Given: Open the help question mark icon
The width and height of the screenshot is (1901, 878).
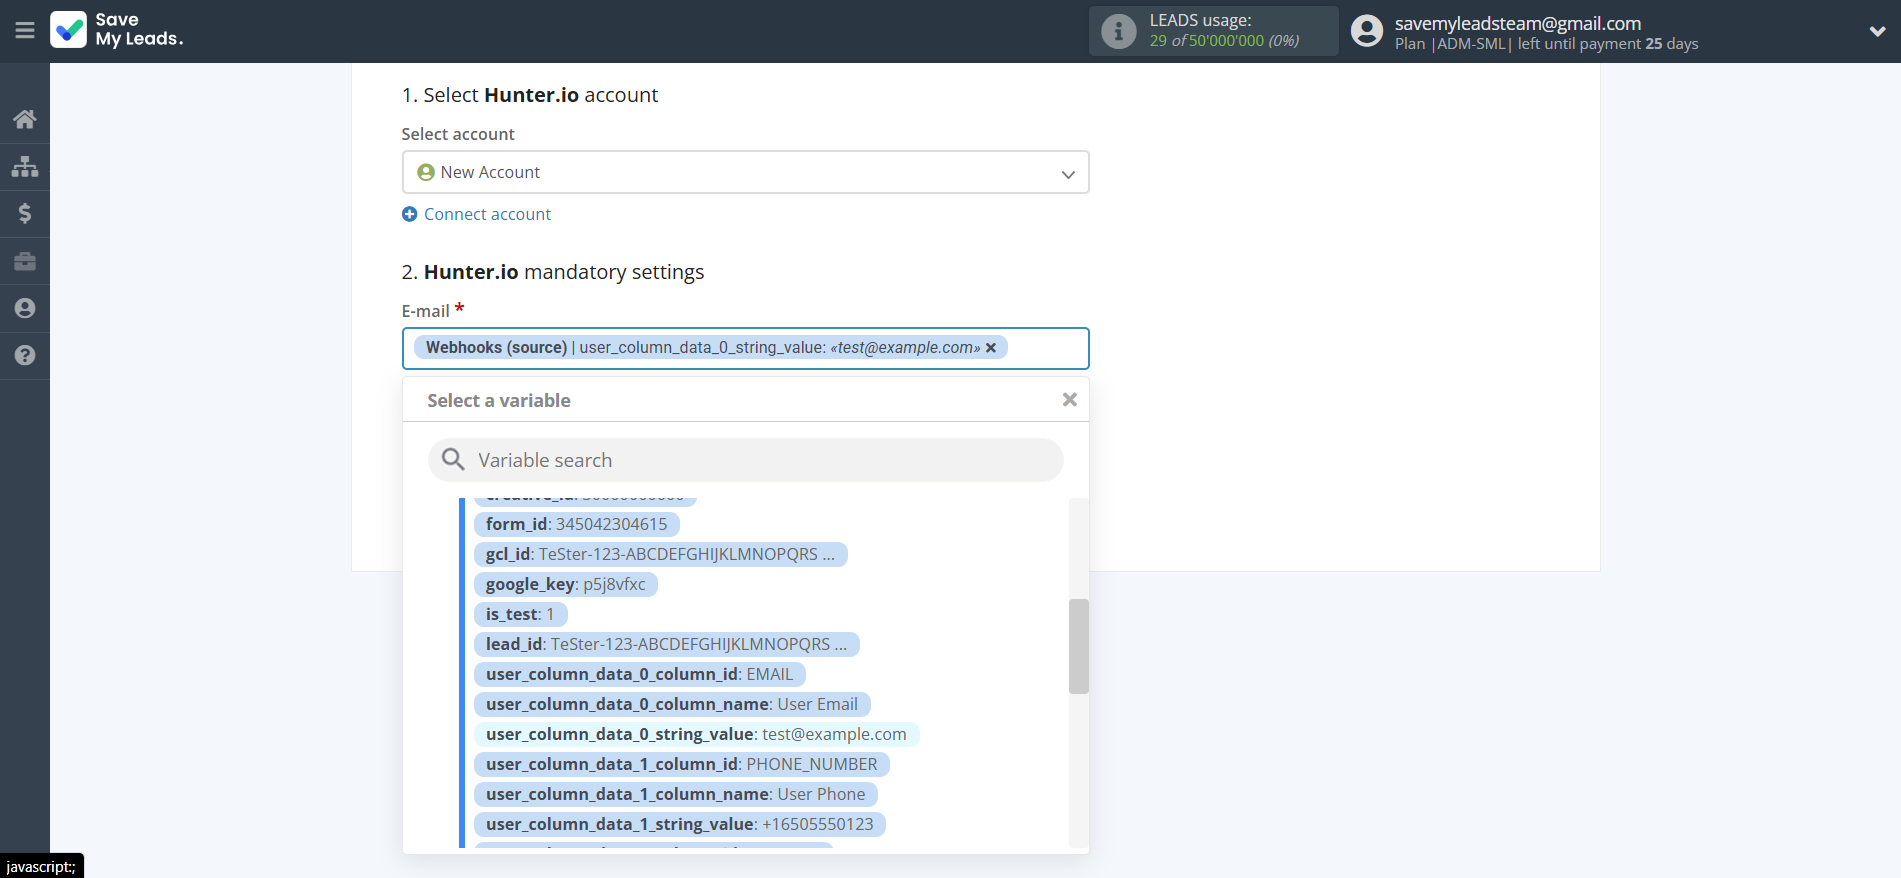Looking at the screenshot, I should 25,355.
